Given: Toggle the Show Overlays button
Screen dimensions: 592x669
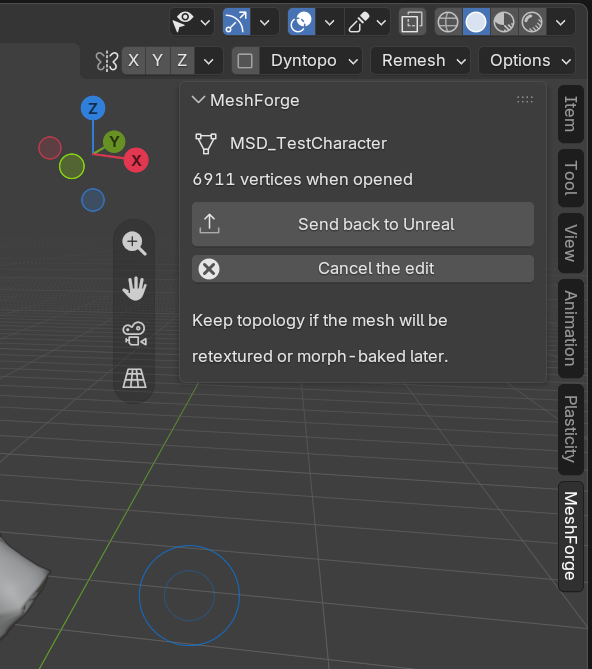Looking at the screenshot, I should [302, 21].
